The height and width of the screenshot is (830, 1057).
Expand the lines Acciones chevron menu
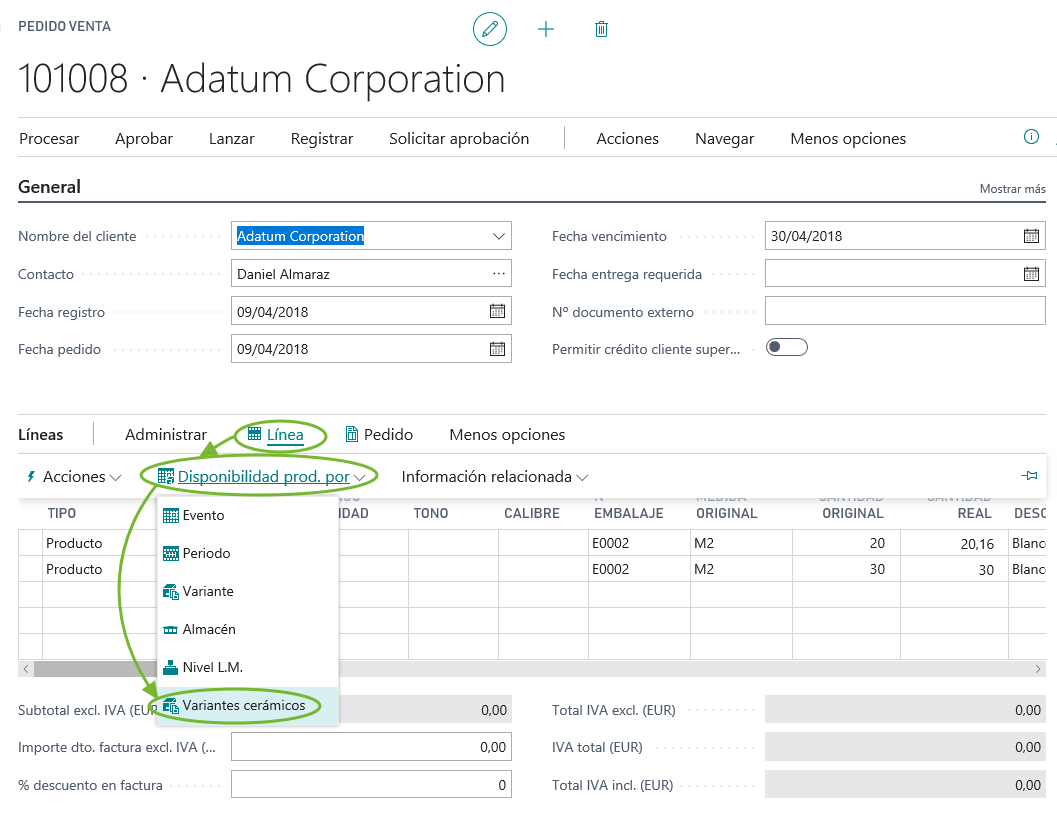tap(115, 477)
